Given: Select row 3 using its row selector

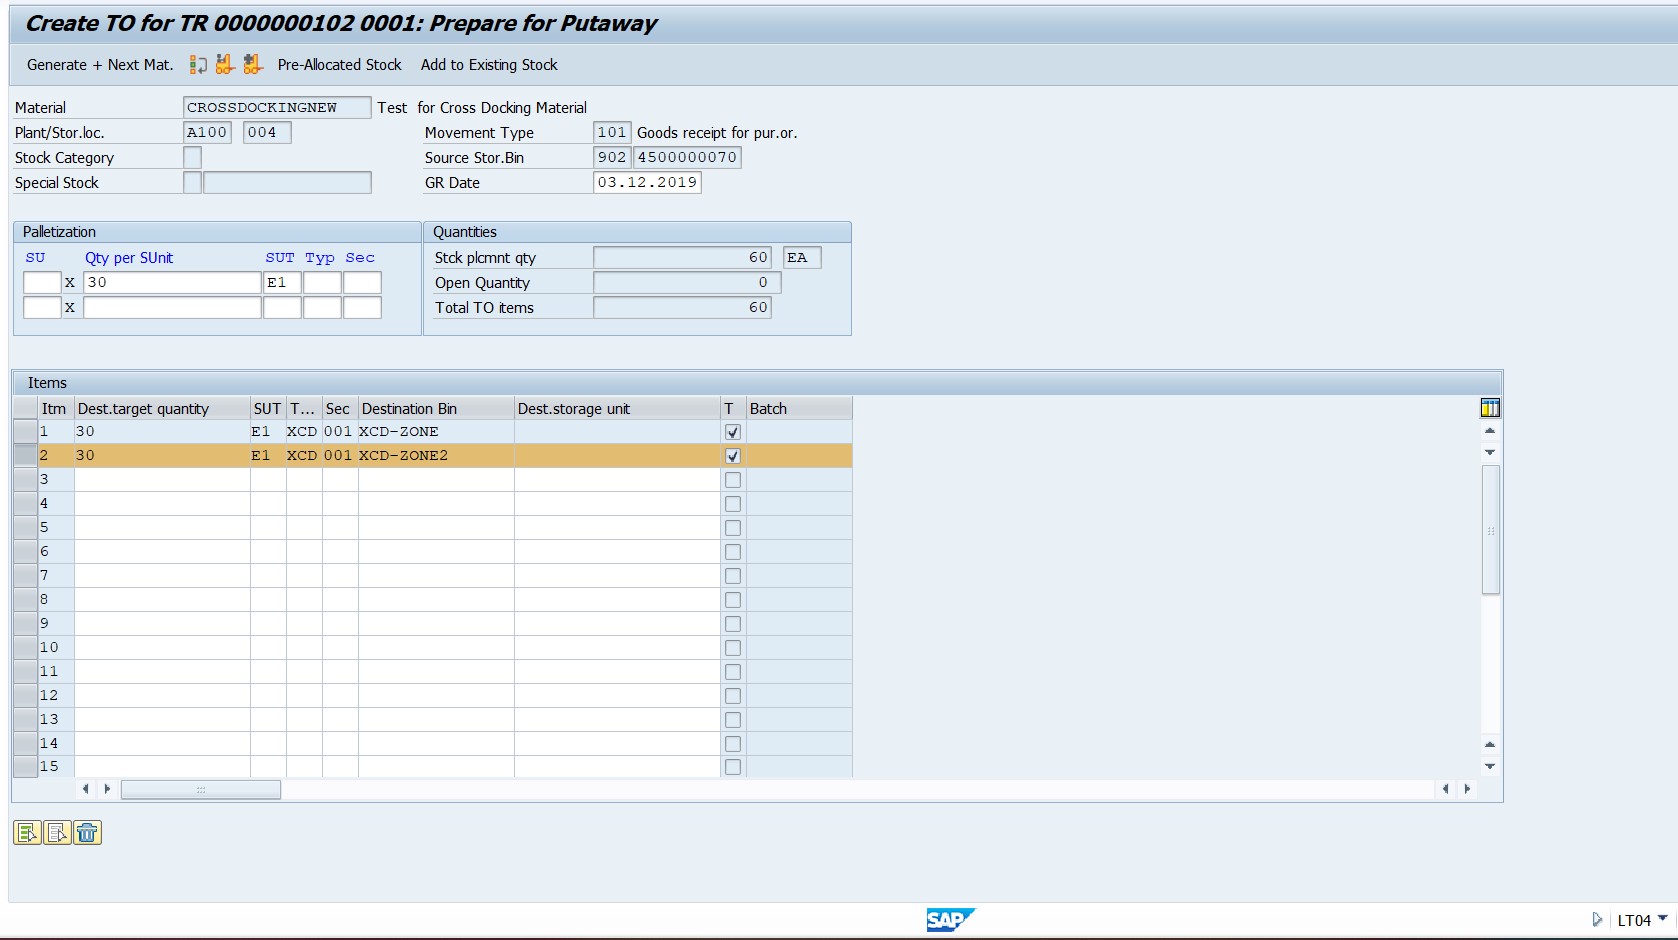Looking at the screenshot, I should (25, 480).
